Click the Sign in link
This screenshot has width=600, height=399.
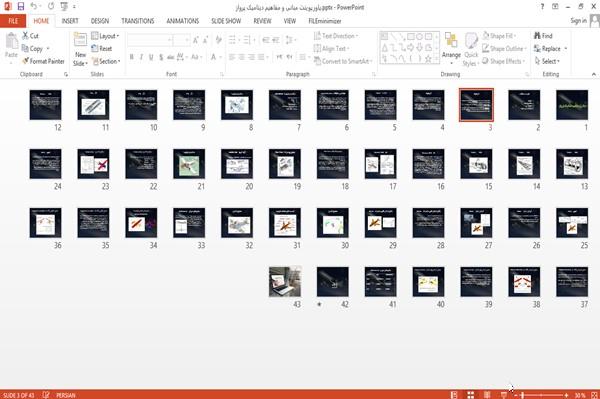[578, 21]
